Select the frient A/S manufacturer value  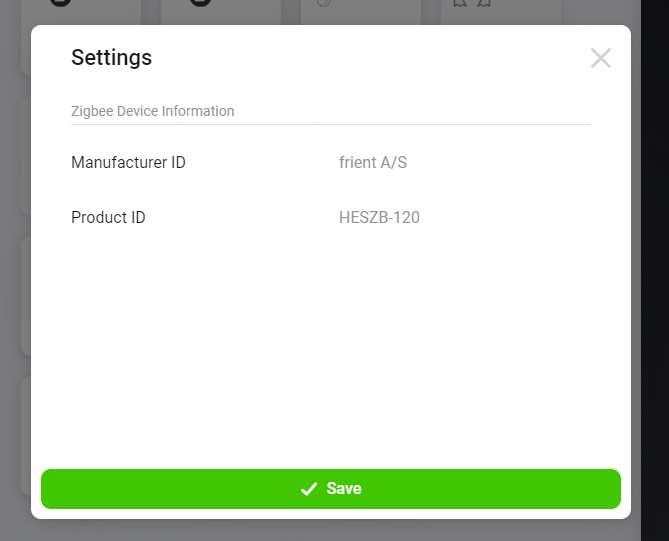coord(373,162)
